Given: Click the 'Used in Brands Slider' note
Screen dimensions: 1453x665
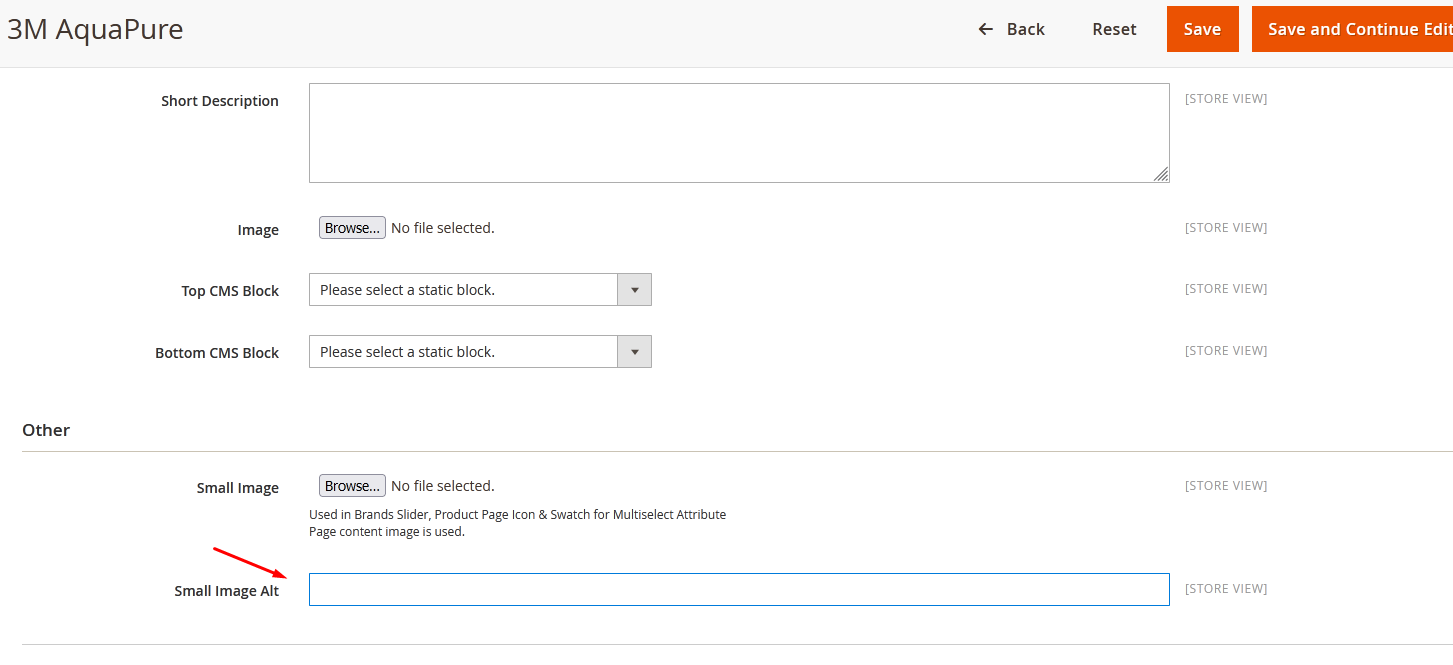Looking at the screenshot, I should coord(517,515).
